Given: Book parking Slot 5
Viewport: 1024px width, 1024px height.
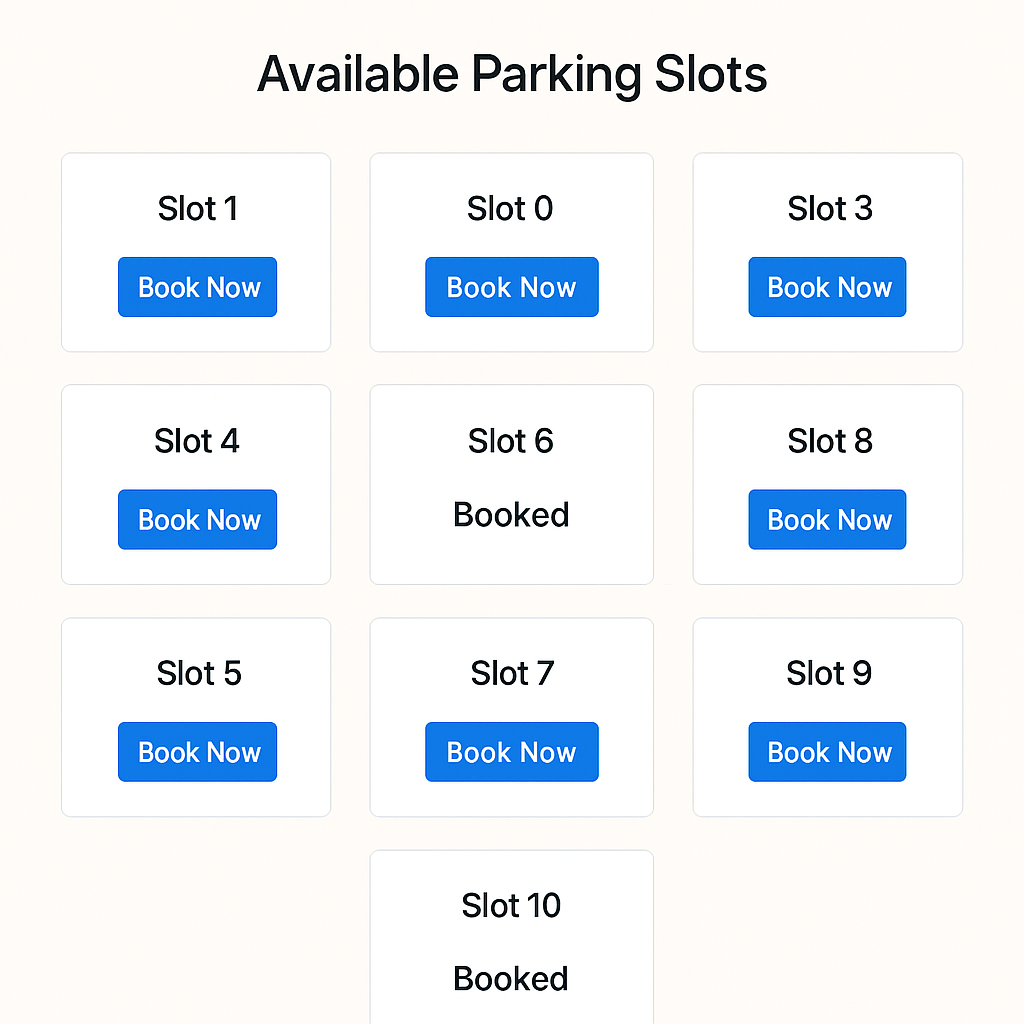Looking at the screenshot, I should point(197,751).
